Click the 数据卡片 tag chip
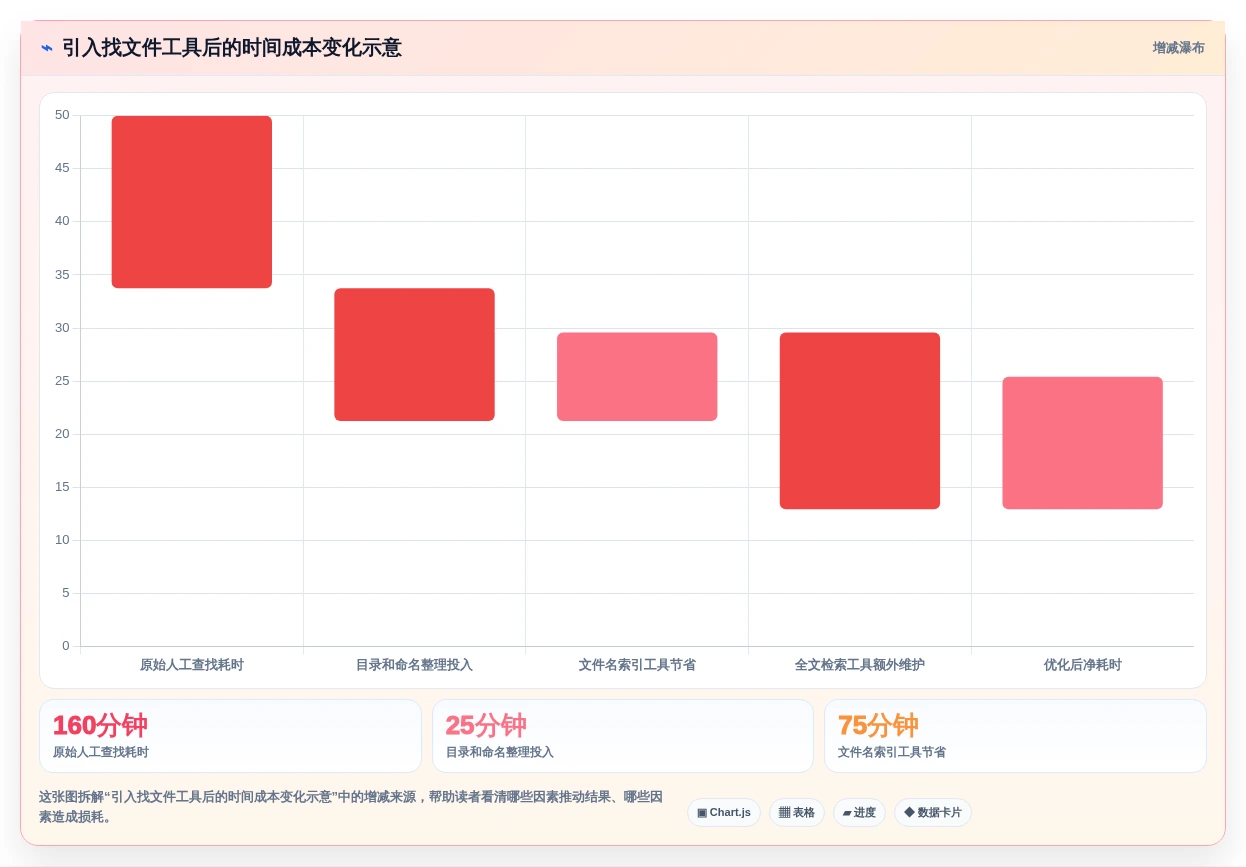The height and width of the screenshot is (867, 1246). point(933,812)
